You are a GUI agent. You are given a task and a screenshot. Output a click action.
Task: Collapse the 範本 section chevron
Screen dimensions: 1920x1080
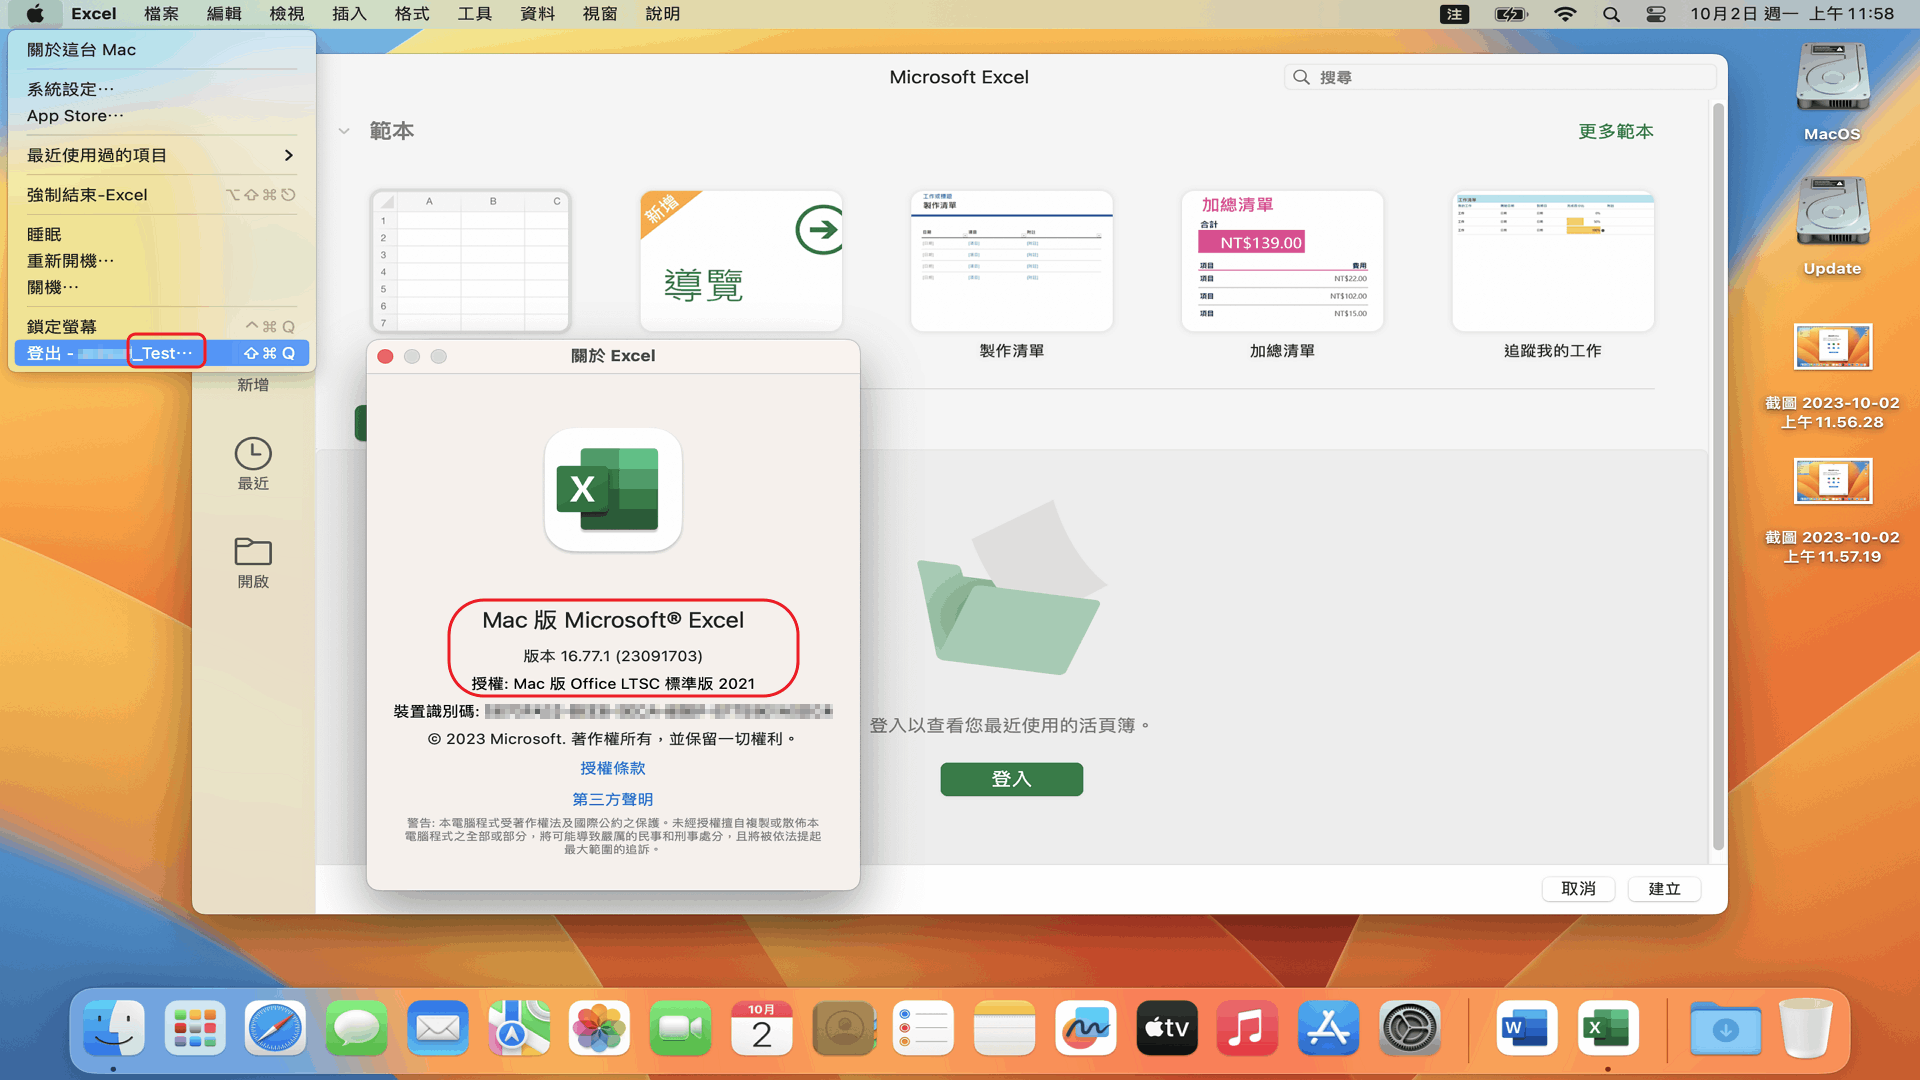pyautogui.click(x=344, y=131)
